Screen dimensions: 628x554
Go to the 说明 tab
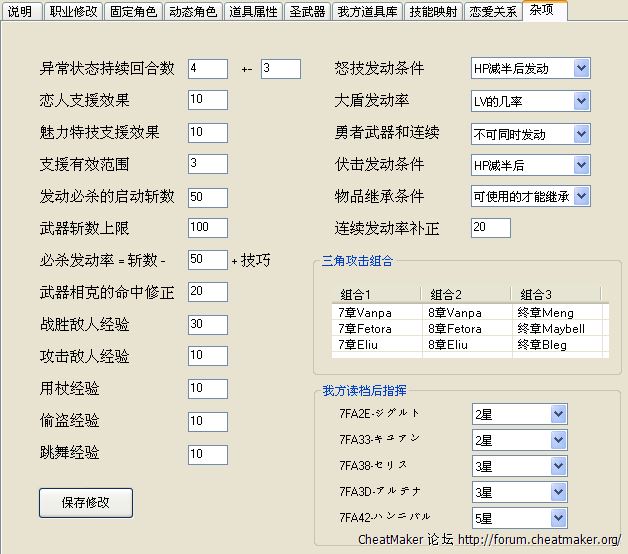pos(20,11)
